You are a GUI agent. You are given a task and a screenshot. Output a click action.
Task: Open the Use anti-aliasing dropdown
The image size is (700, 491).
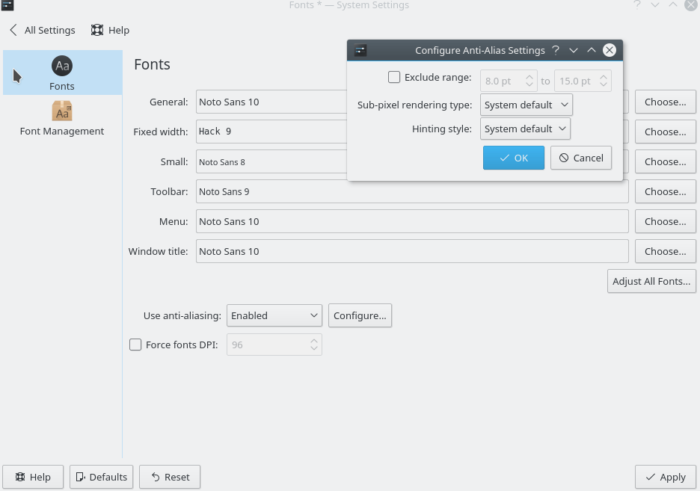tap(274, 316)
